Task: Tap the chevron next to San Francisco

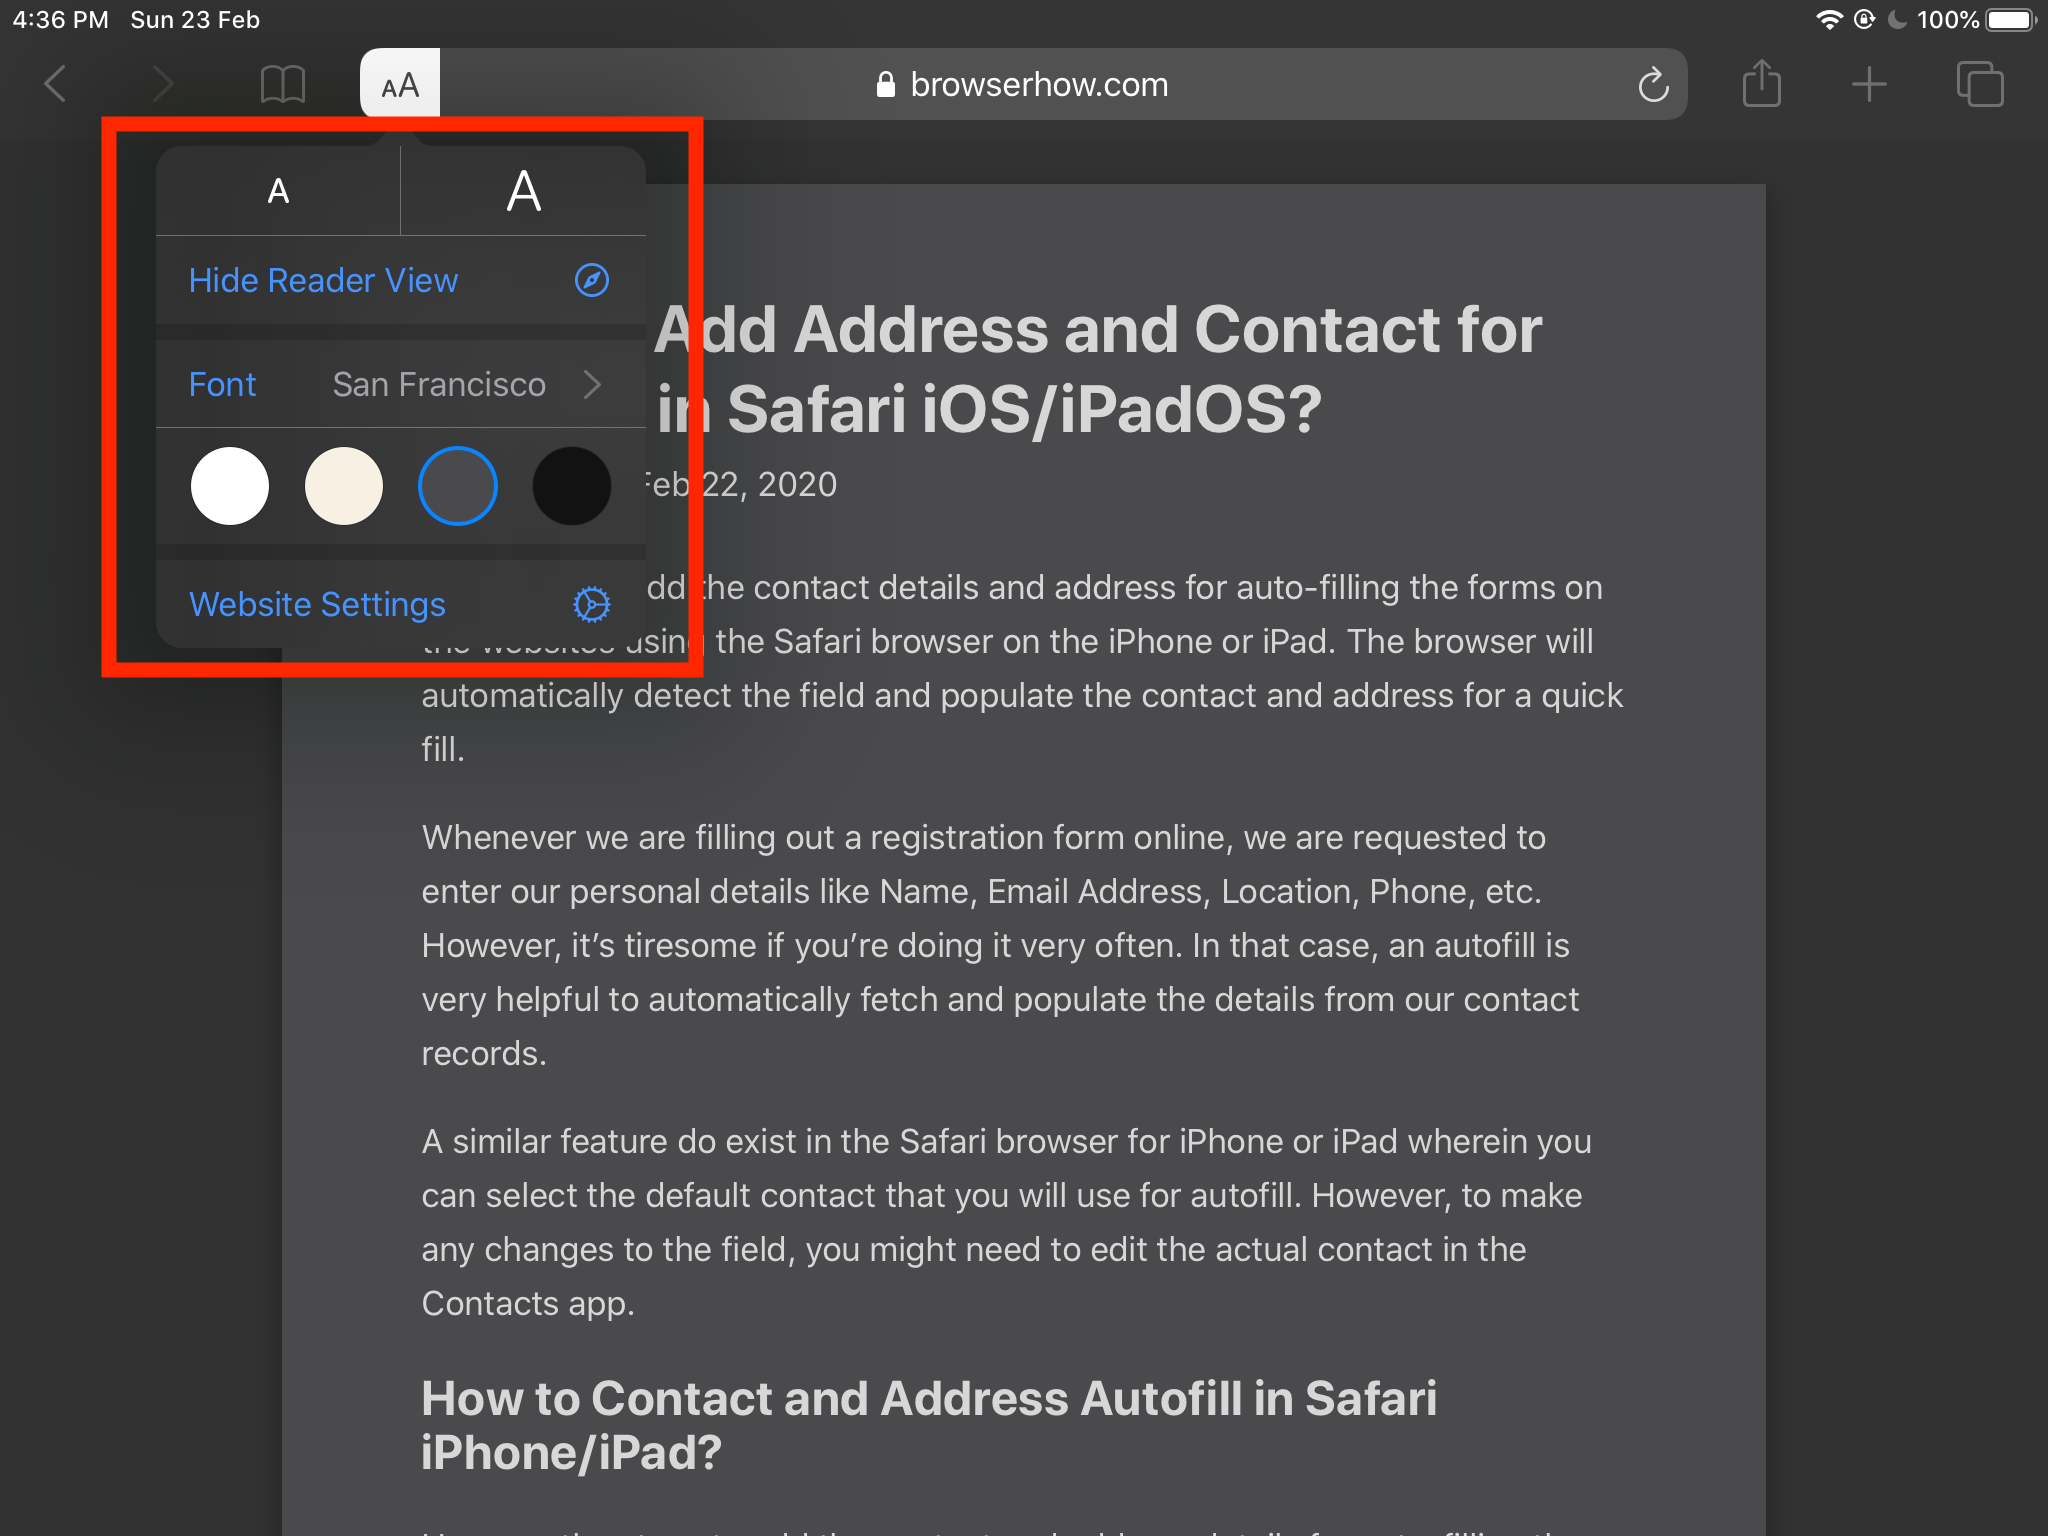Action: [592, 384]
